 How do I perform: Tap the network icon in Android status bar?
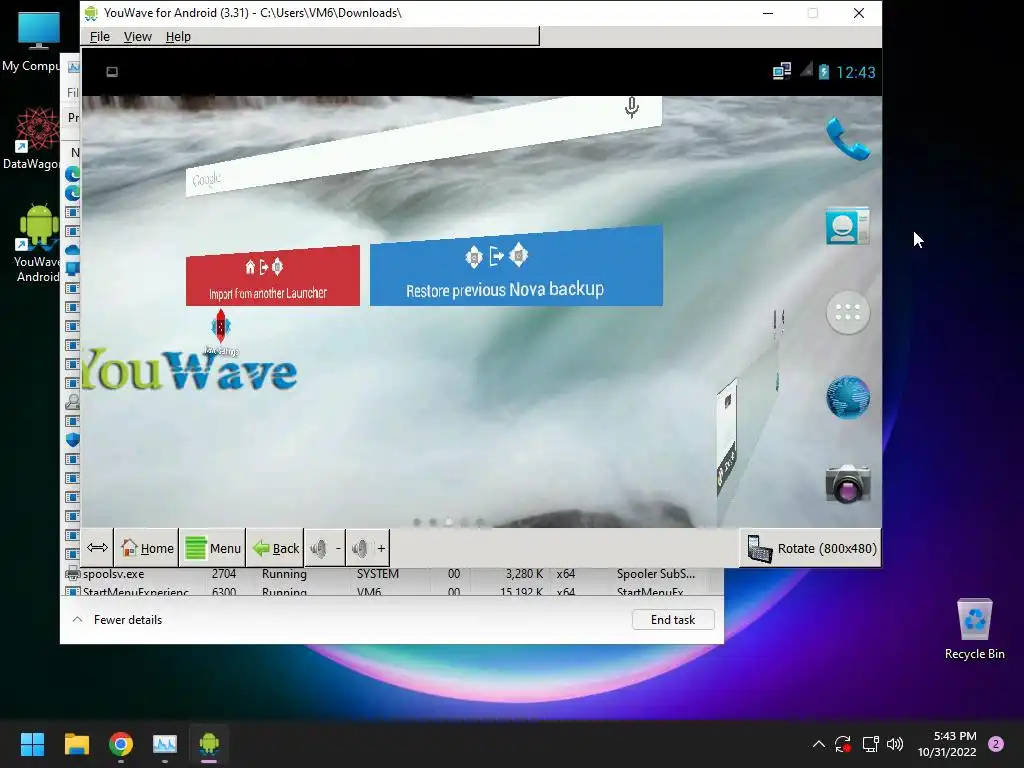(782, 71)
